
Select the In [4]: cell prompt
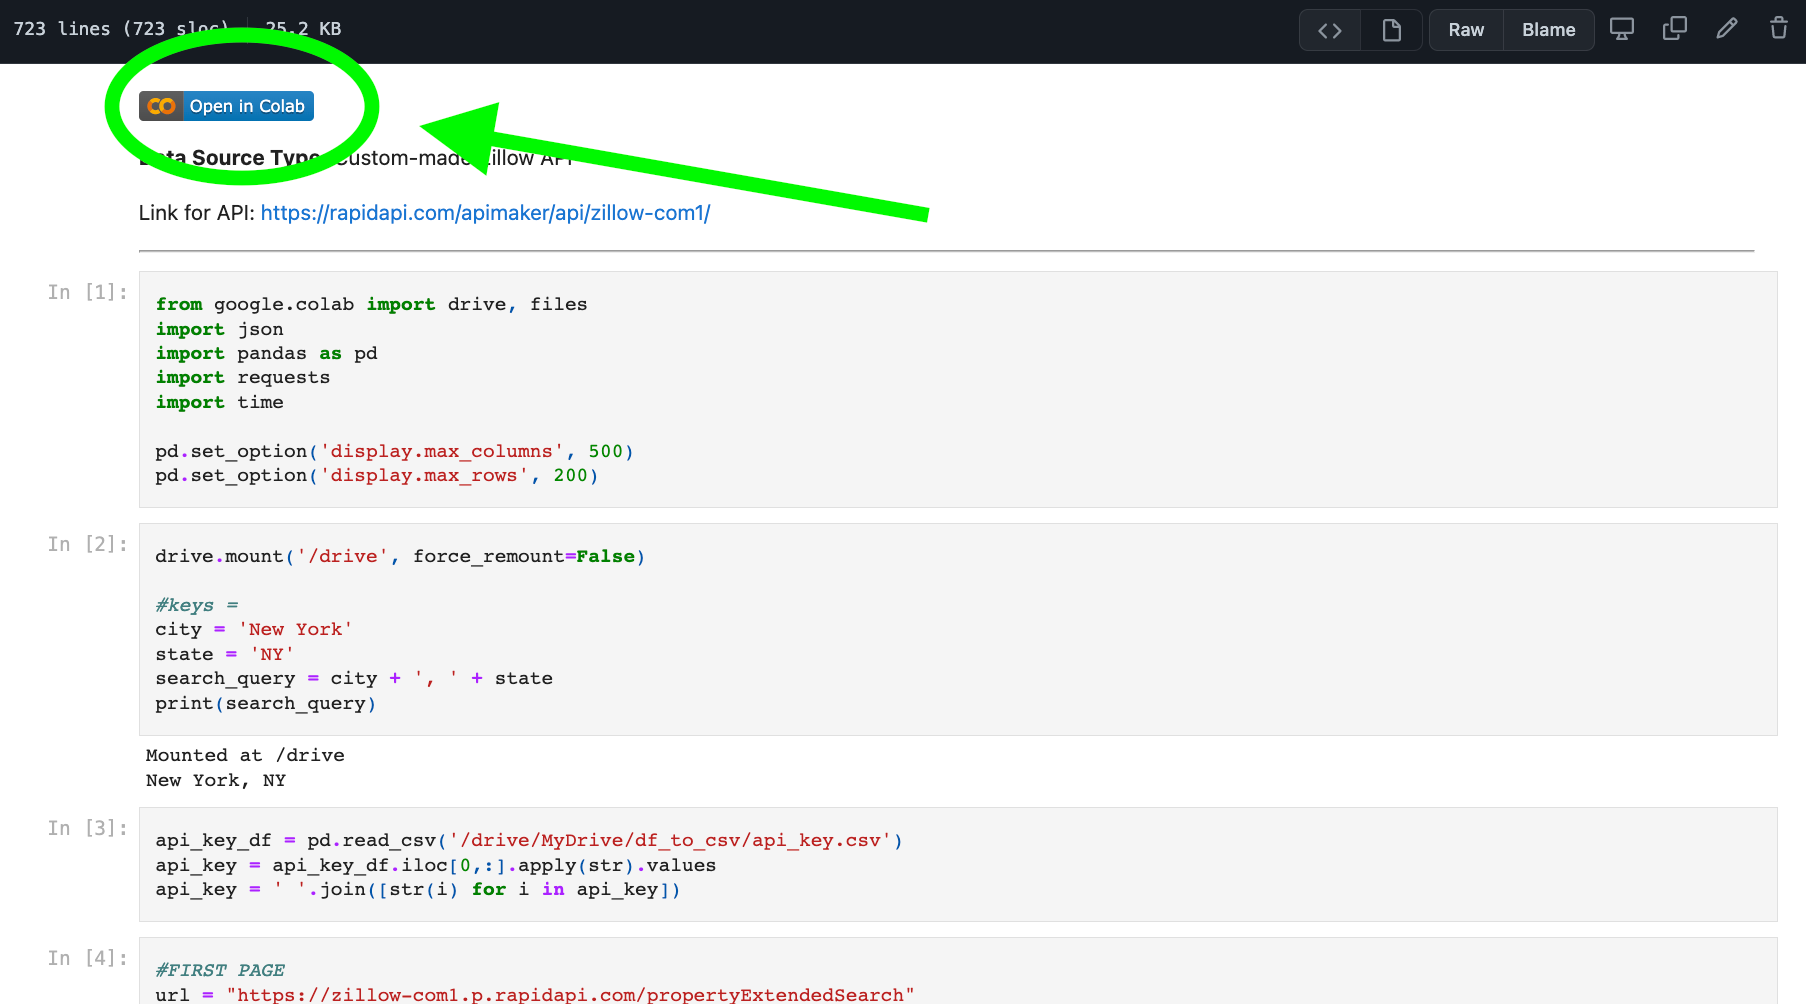88,958
